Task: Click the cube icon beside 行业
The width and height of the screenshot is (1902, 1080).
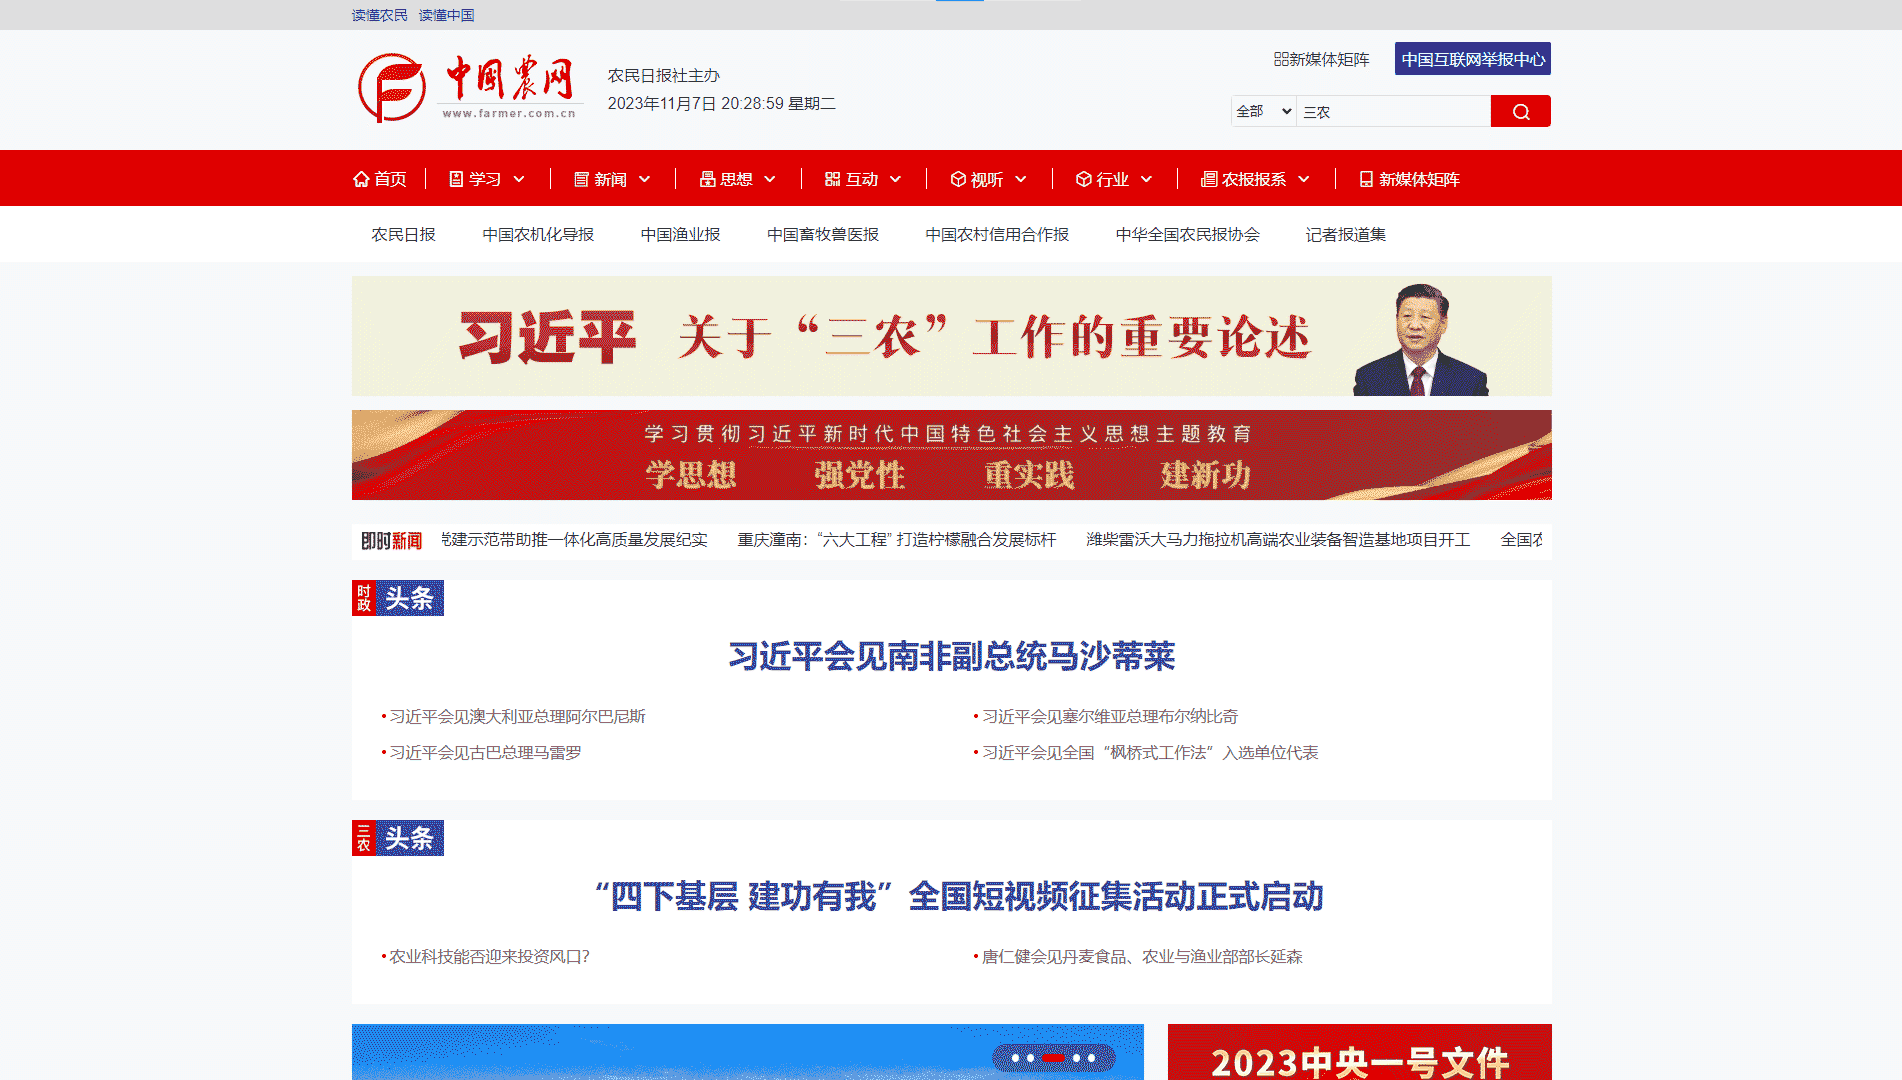Action: (x=1083, y=179)
